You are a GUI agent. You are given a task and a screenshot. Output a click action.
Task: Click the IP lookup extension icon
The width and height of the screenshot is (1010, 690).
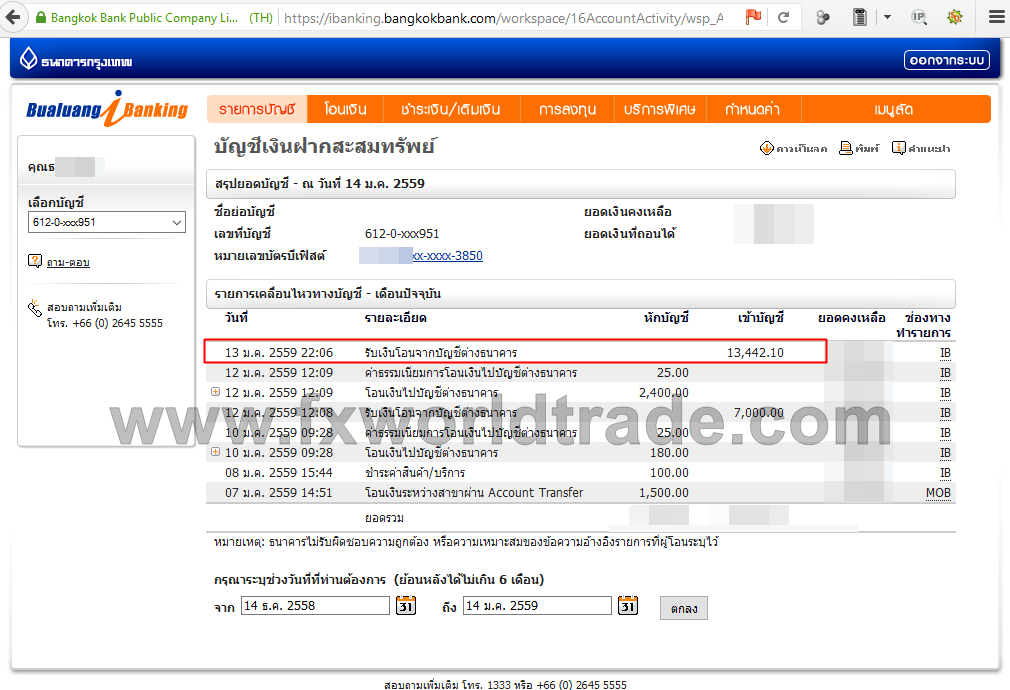tap(919, 17)
